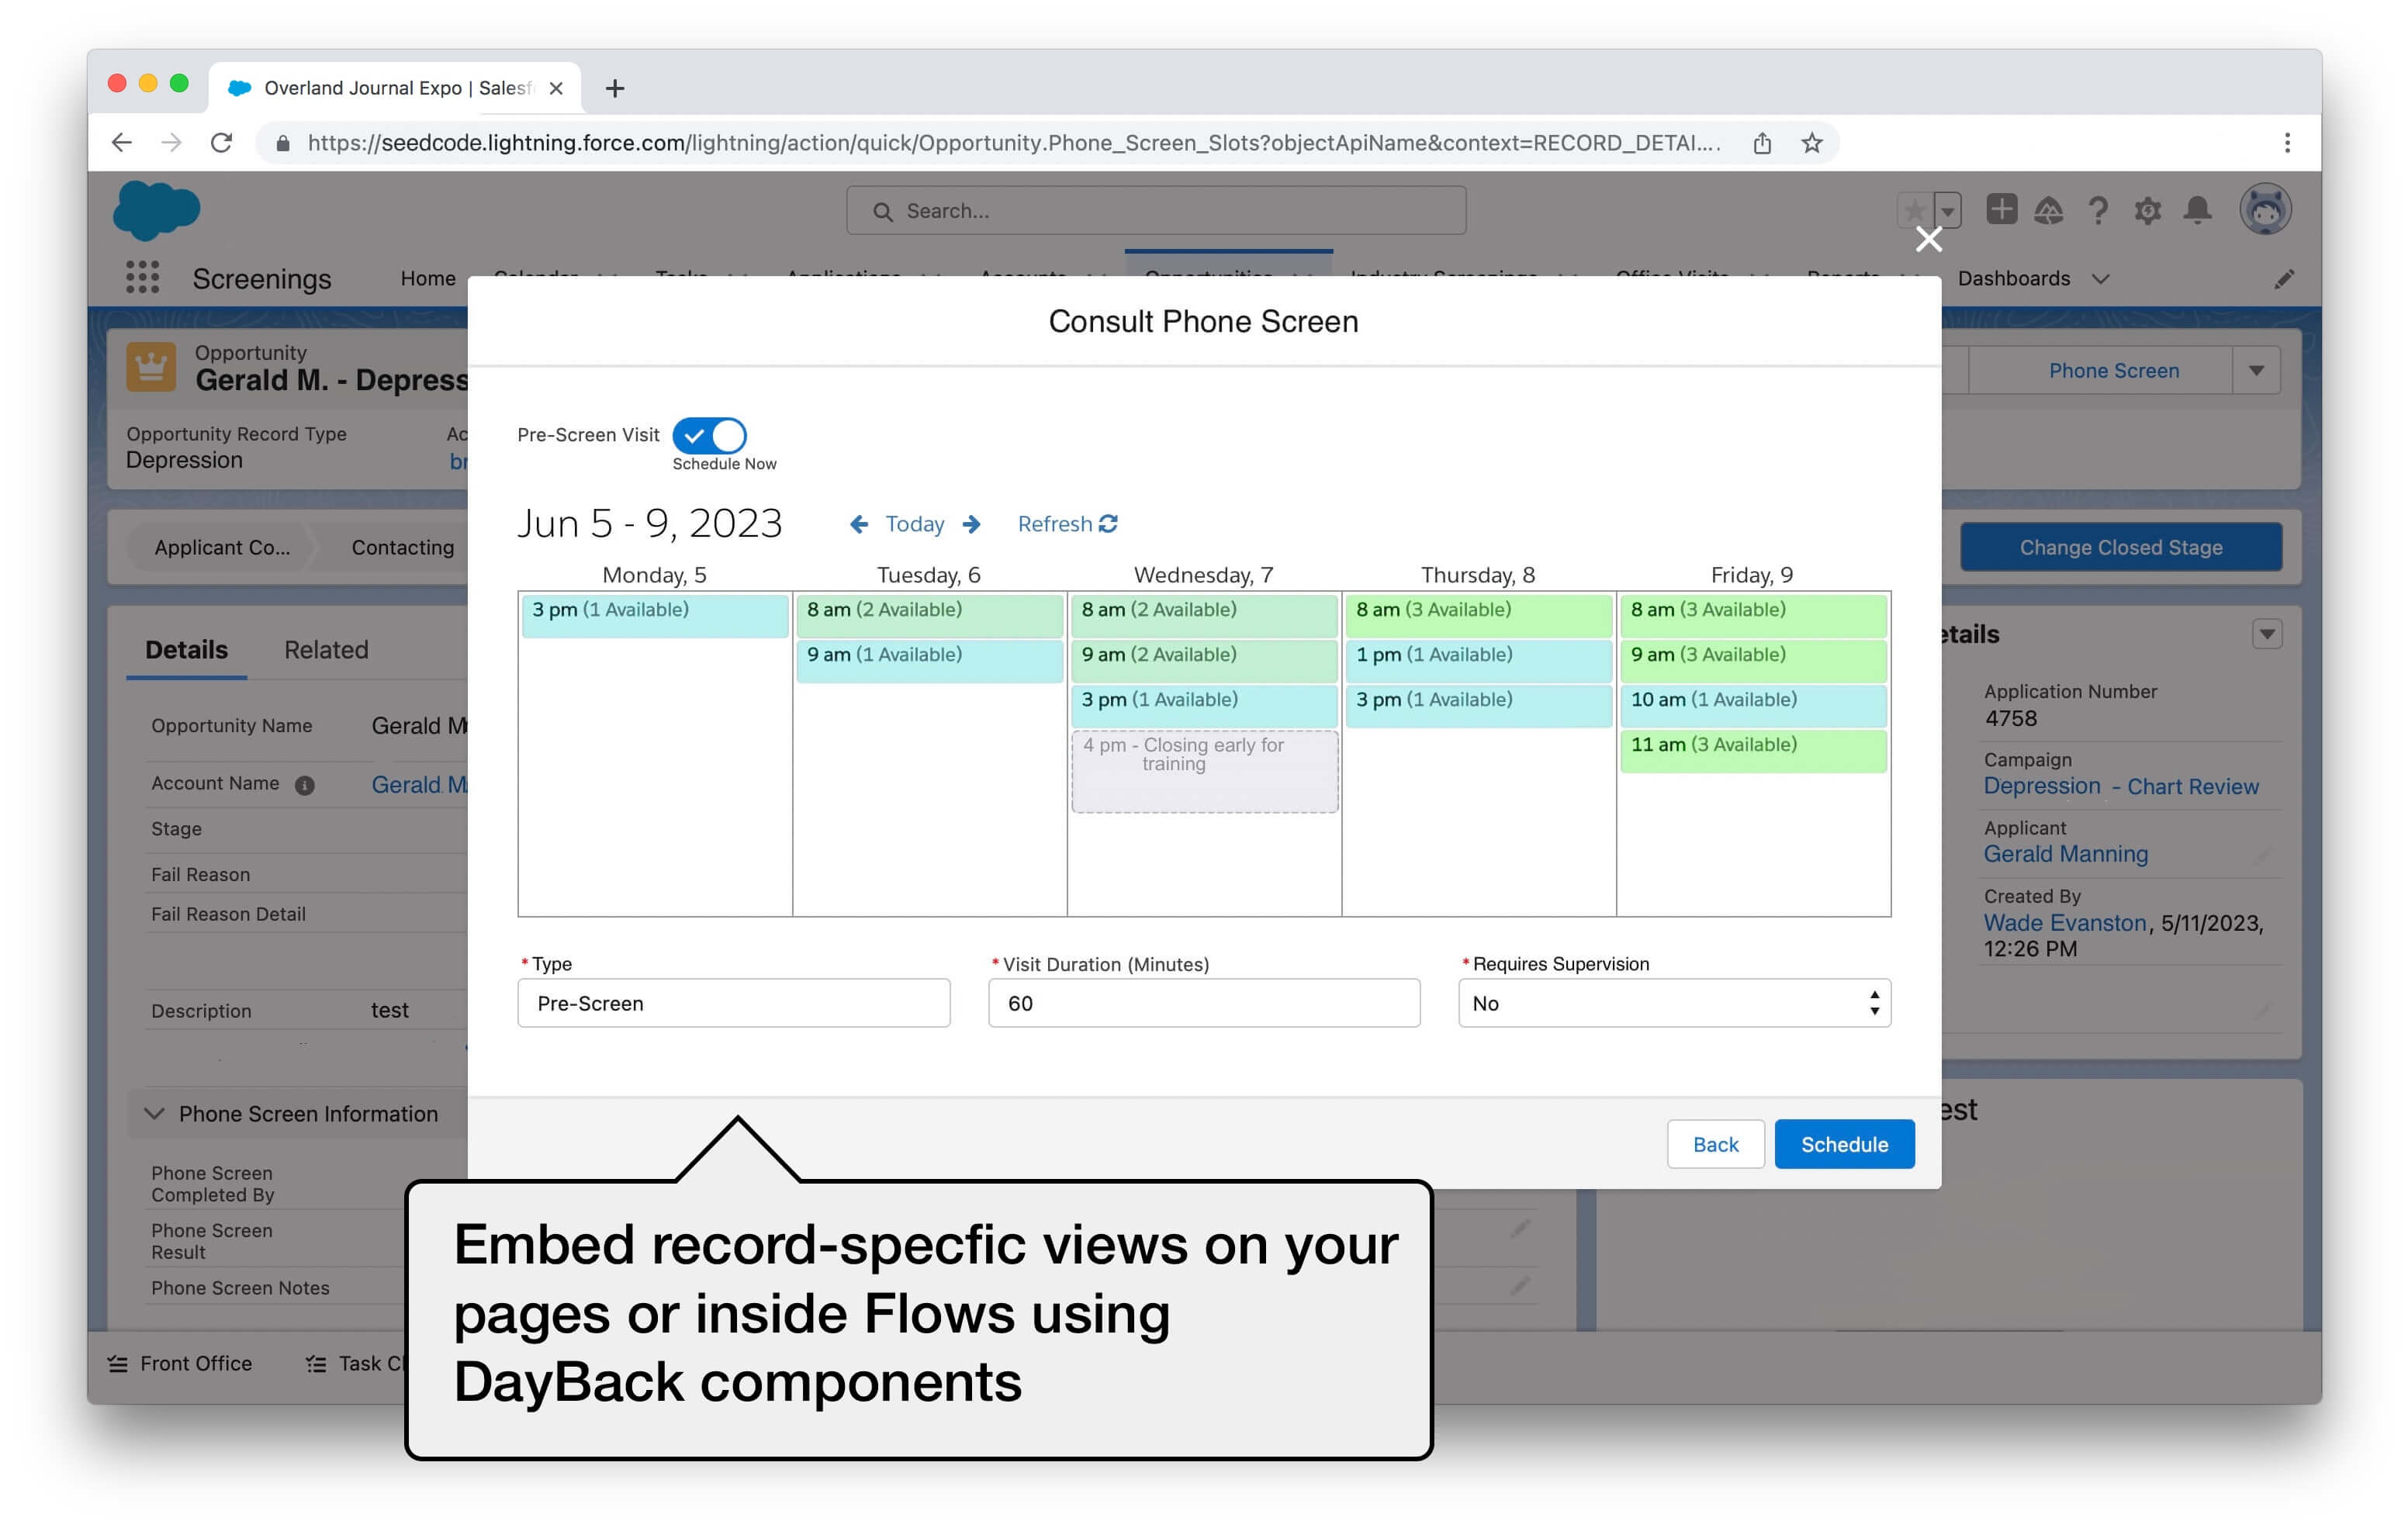Click the Change Closed Stage button

[2120, 547]
